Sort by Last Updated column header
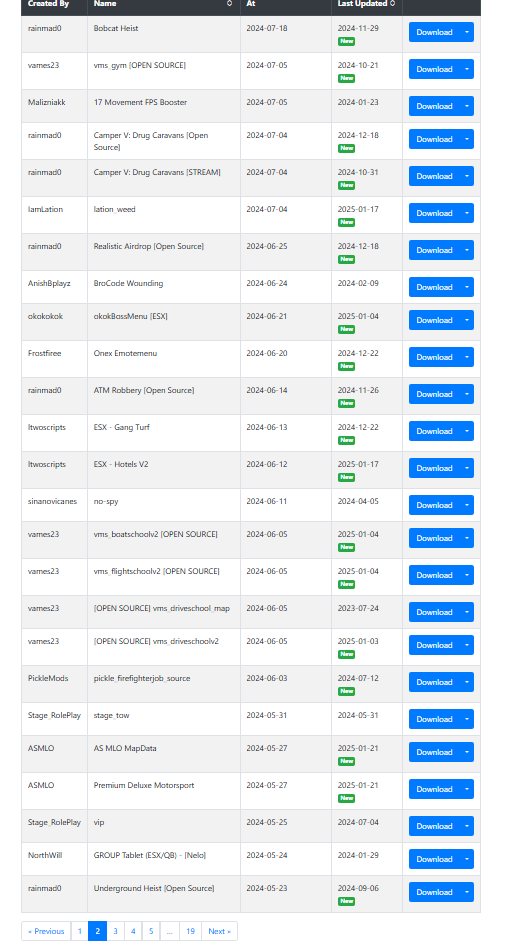The height and width of the screenshot is (946, 506). click(366, 4)
